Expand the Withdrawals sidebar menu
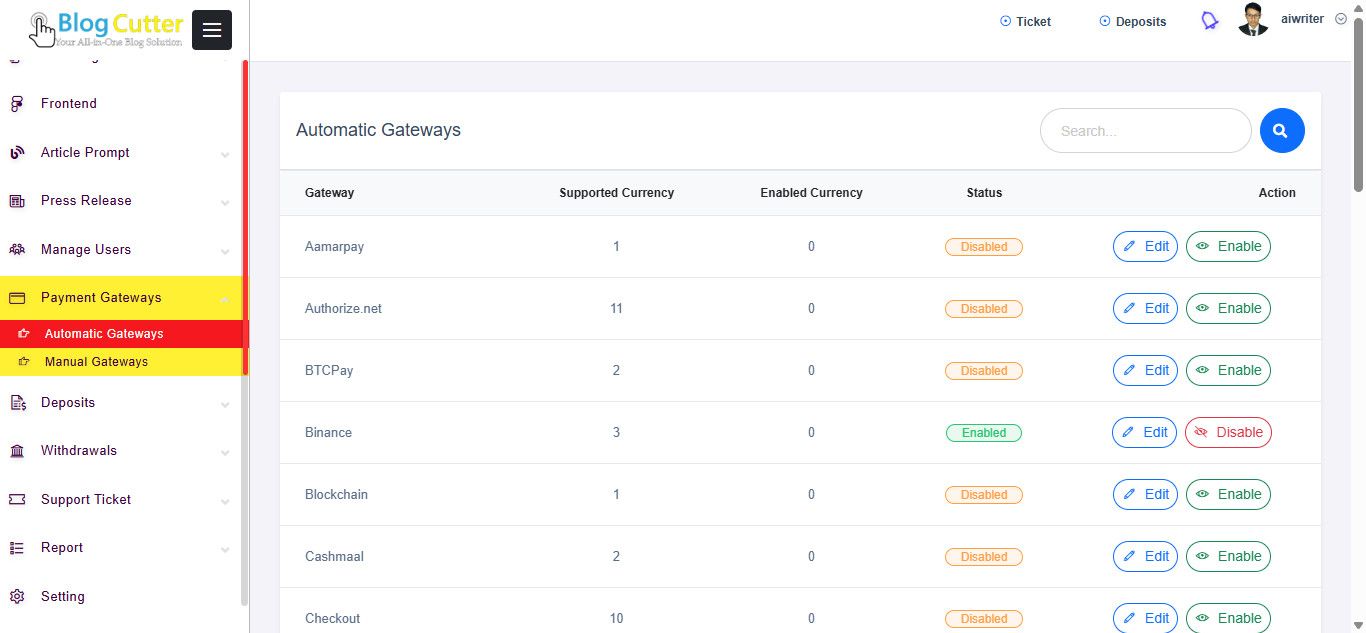The width and height of the screenshot is (1366, 633). point(79,451)
